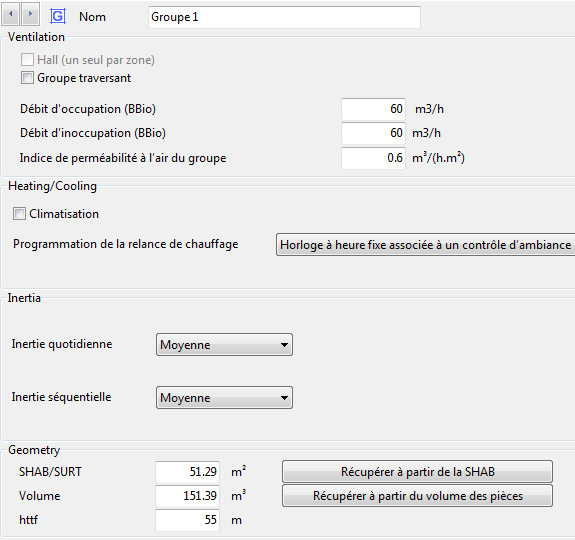Click the blue G group icon
Image resolution: width=575 pixels, height=540 pixels.
[58, 16]
